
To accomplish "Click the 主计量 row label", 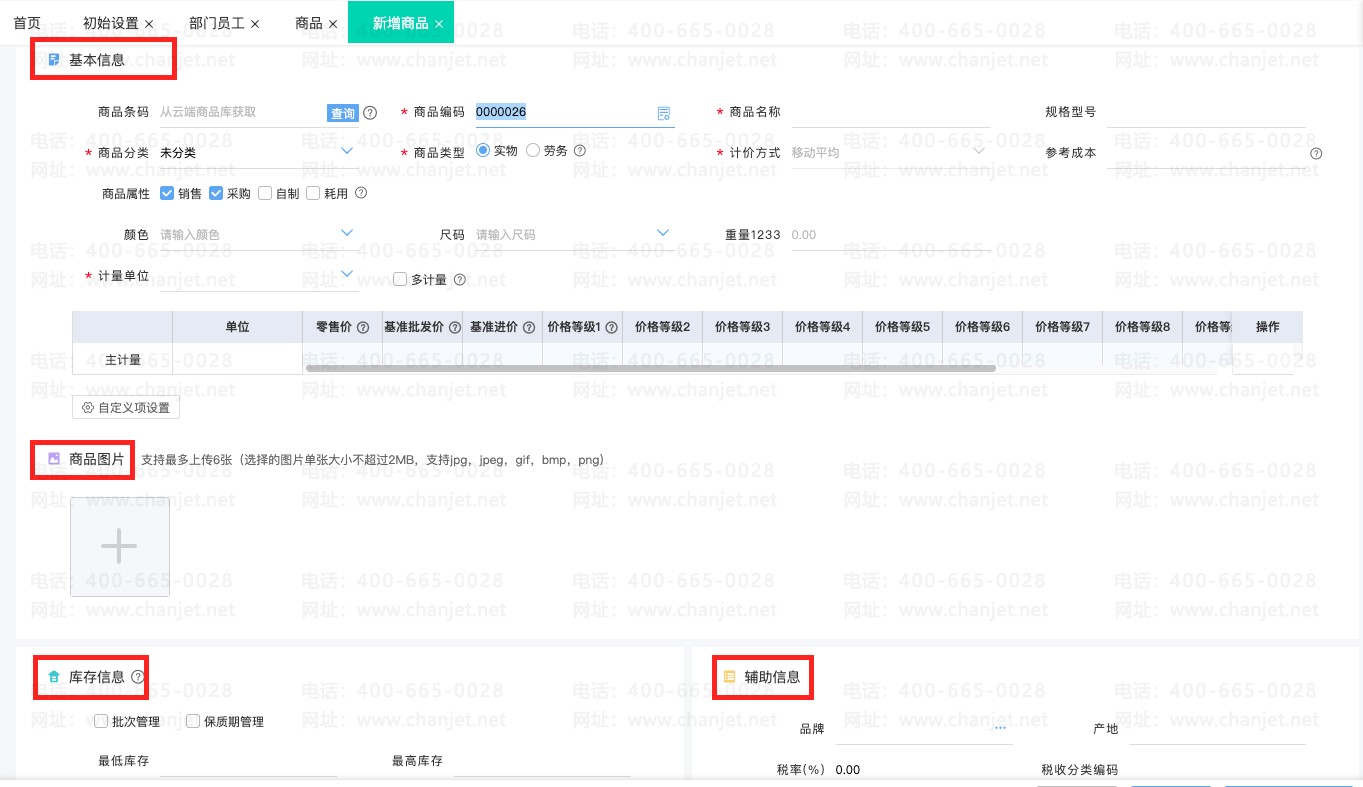I will tap(123, 360).
